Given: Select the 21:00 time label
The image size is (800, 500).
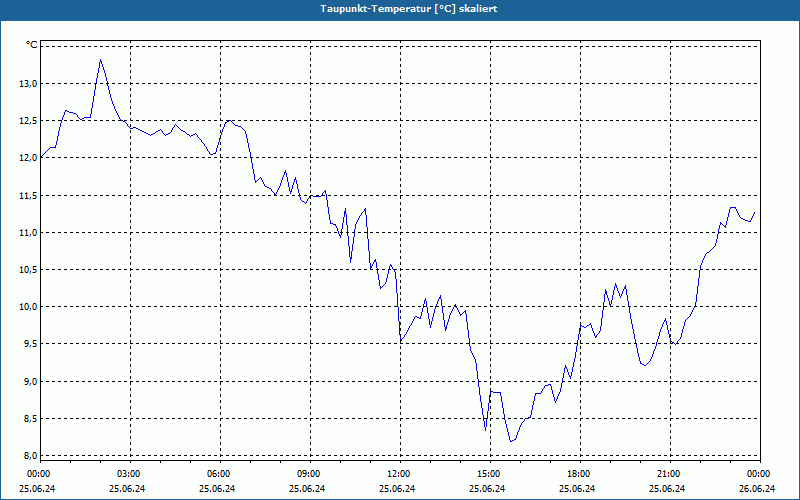Looking at the screenshot, I should click(x=670, y=474).
